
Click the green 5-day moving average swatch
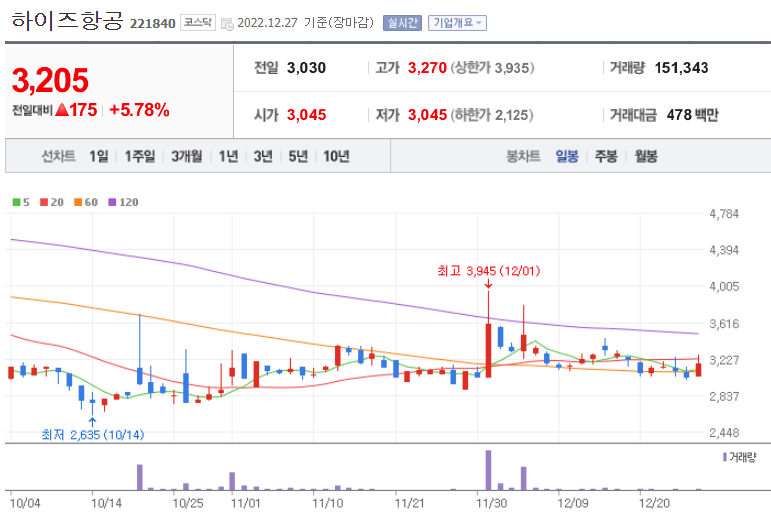tap(17, 202)
